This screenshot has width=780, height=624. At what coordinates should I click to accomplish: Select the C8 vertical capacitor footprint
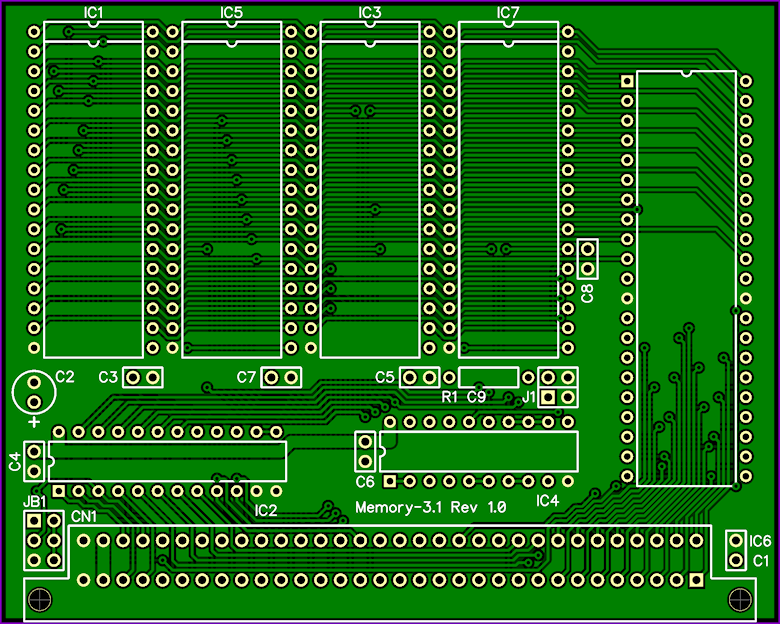[587, 259]
